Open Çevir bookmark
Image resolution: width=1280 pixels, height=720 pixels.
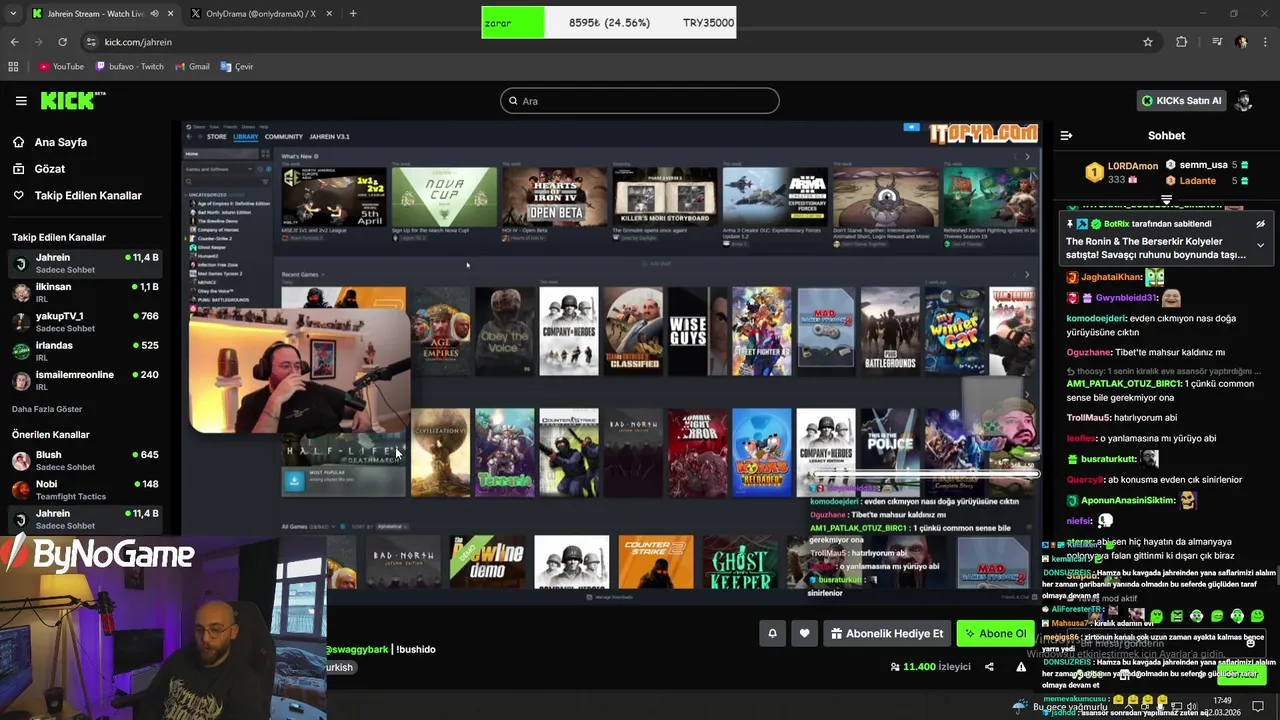tap(238, 67)
